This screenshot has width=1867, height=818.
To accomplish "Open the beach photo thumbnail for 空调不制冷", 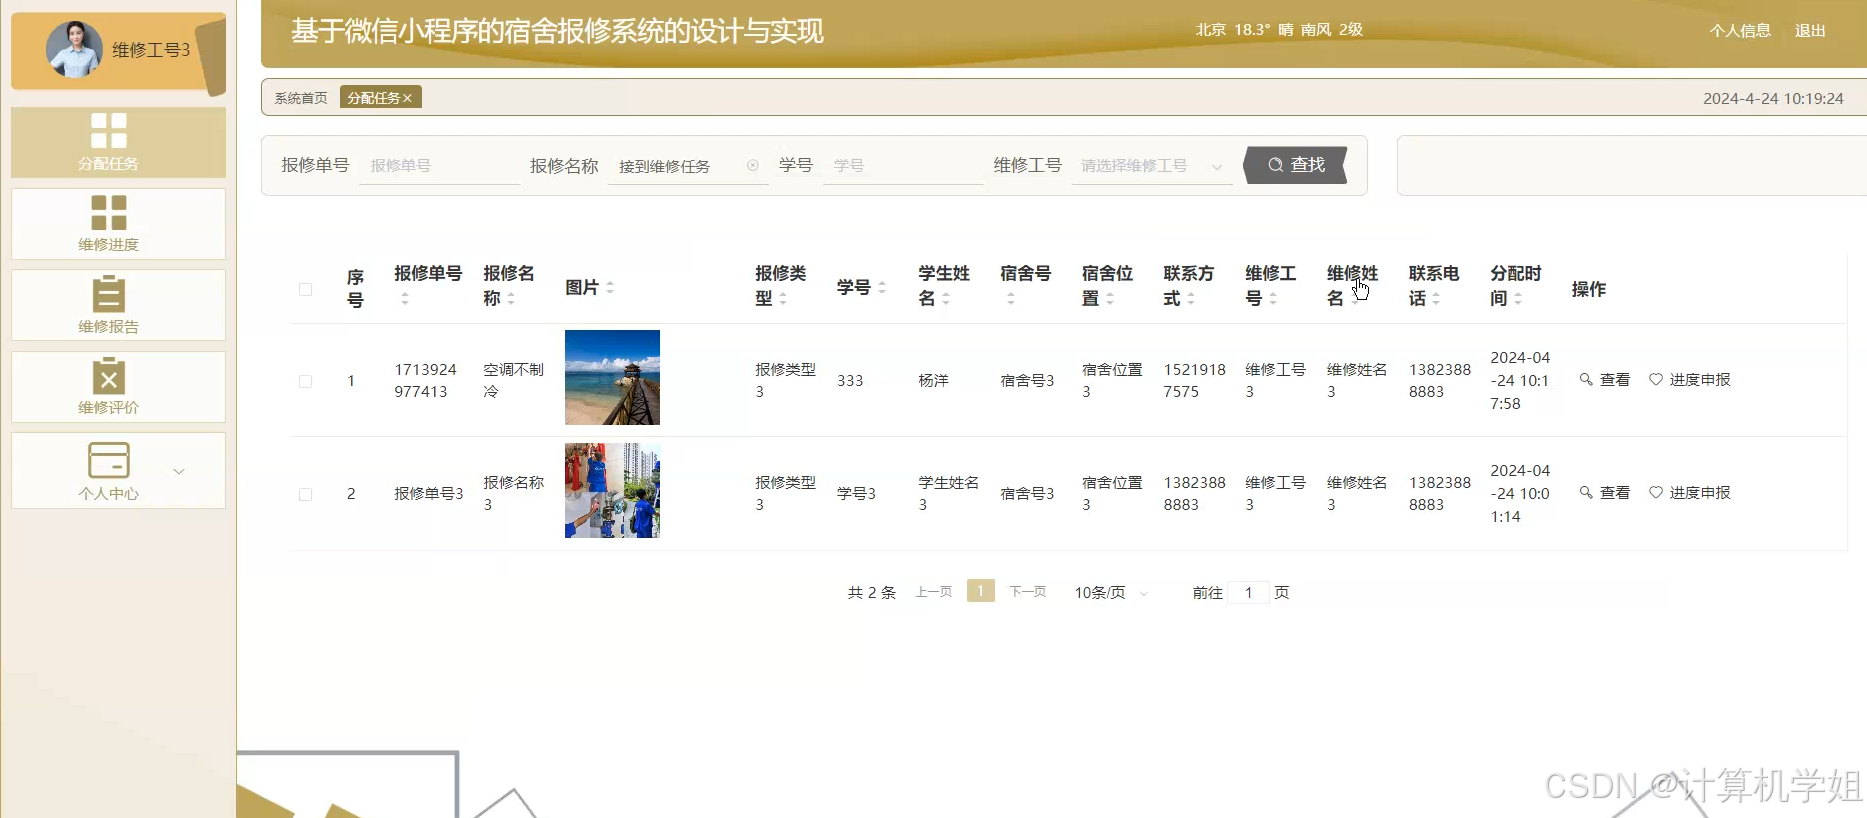I will [x=612, y=378].
